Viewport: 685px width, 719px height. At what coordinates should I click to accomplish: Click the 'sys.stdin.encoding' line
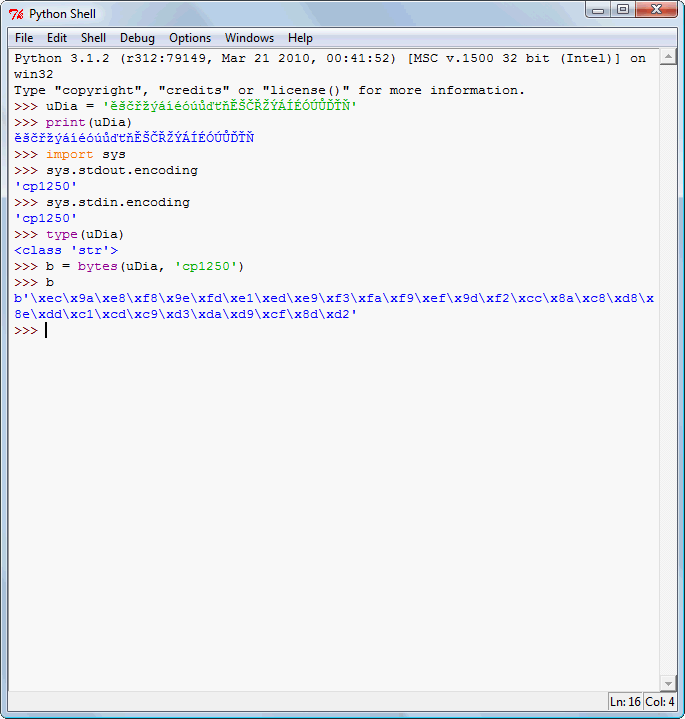102,203
